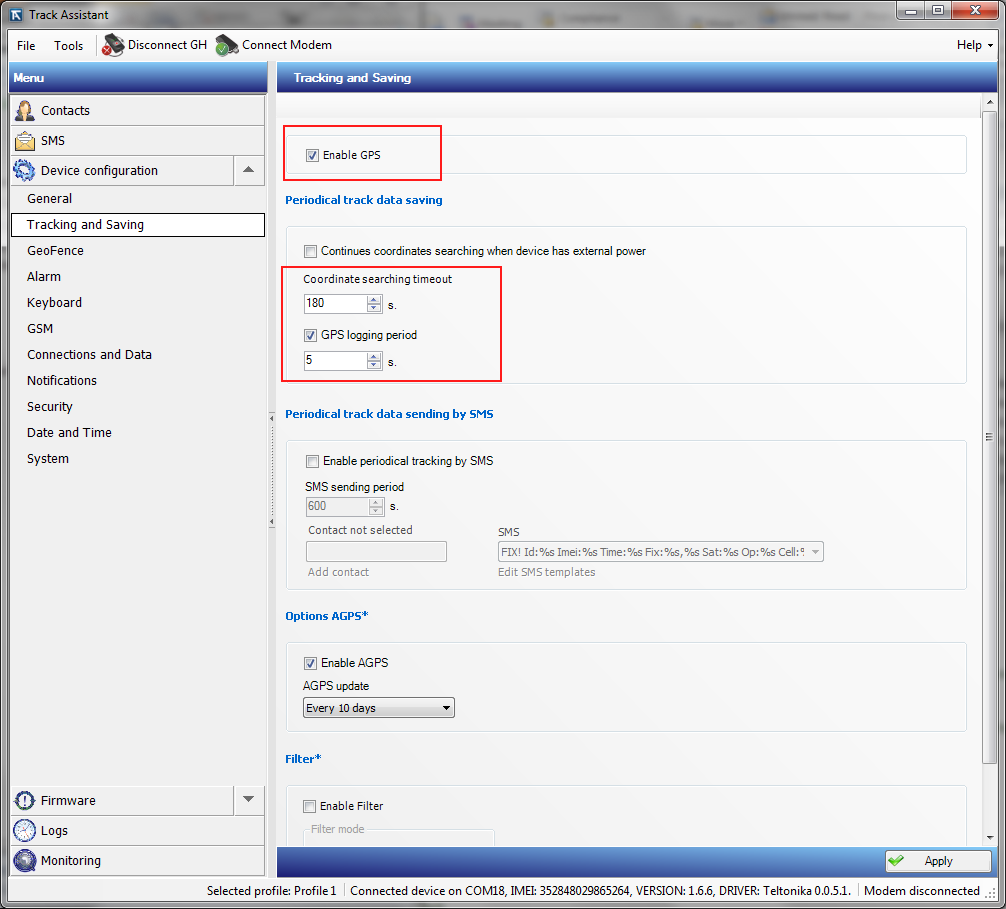Open the Monitoring panel
Image resolution: width=1006 pixels, height=909 pixels.
pos(137,861)
